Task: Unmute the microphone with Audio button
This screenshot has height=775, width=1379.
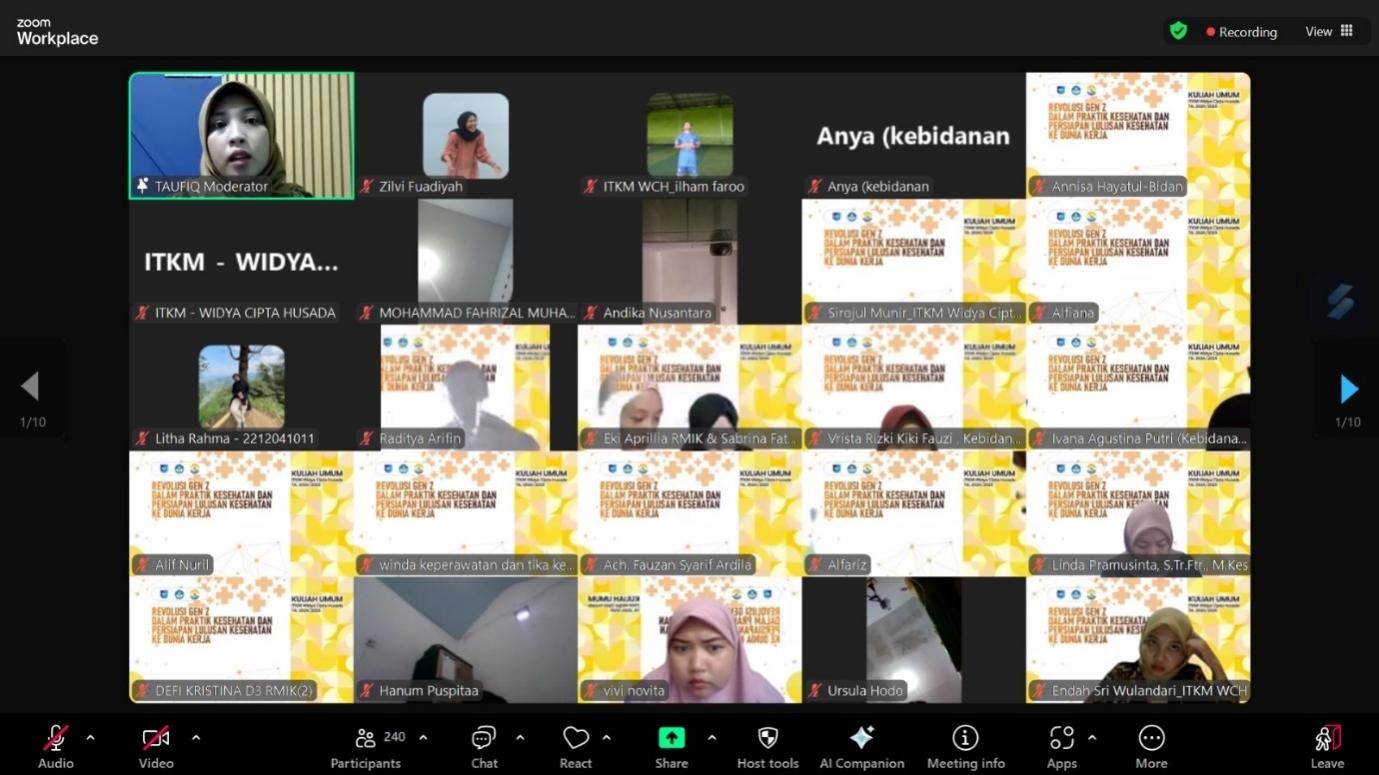Action: [56, 746]
